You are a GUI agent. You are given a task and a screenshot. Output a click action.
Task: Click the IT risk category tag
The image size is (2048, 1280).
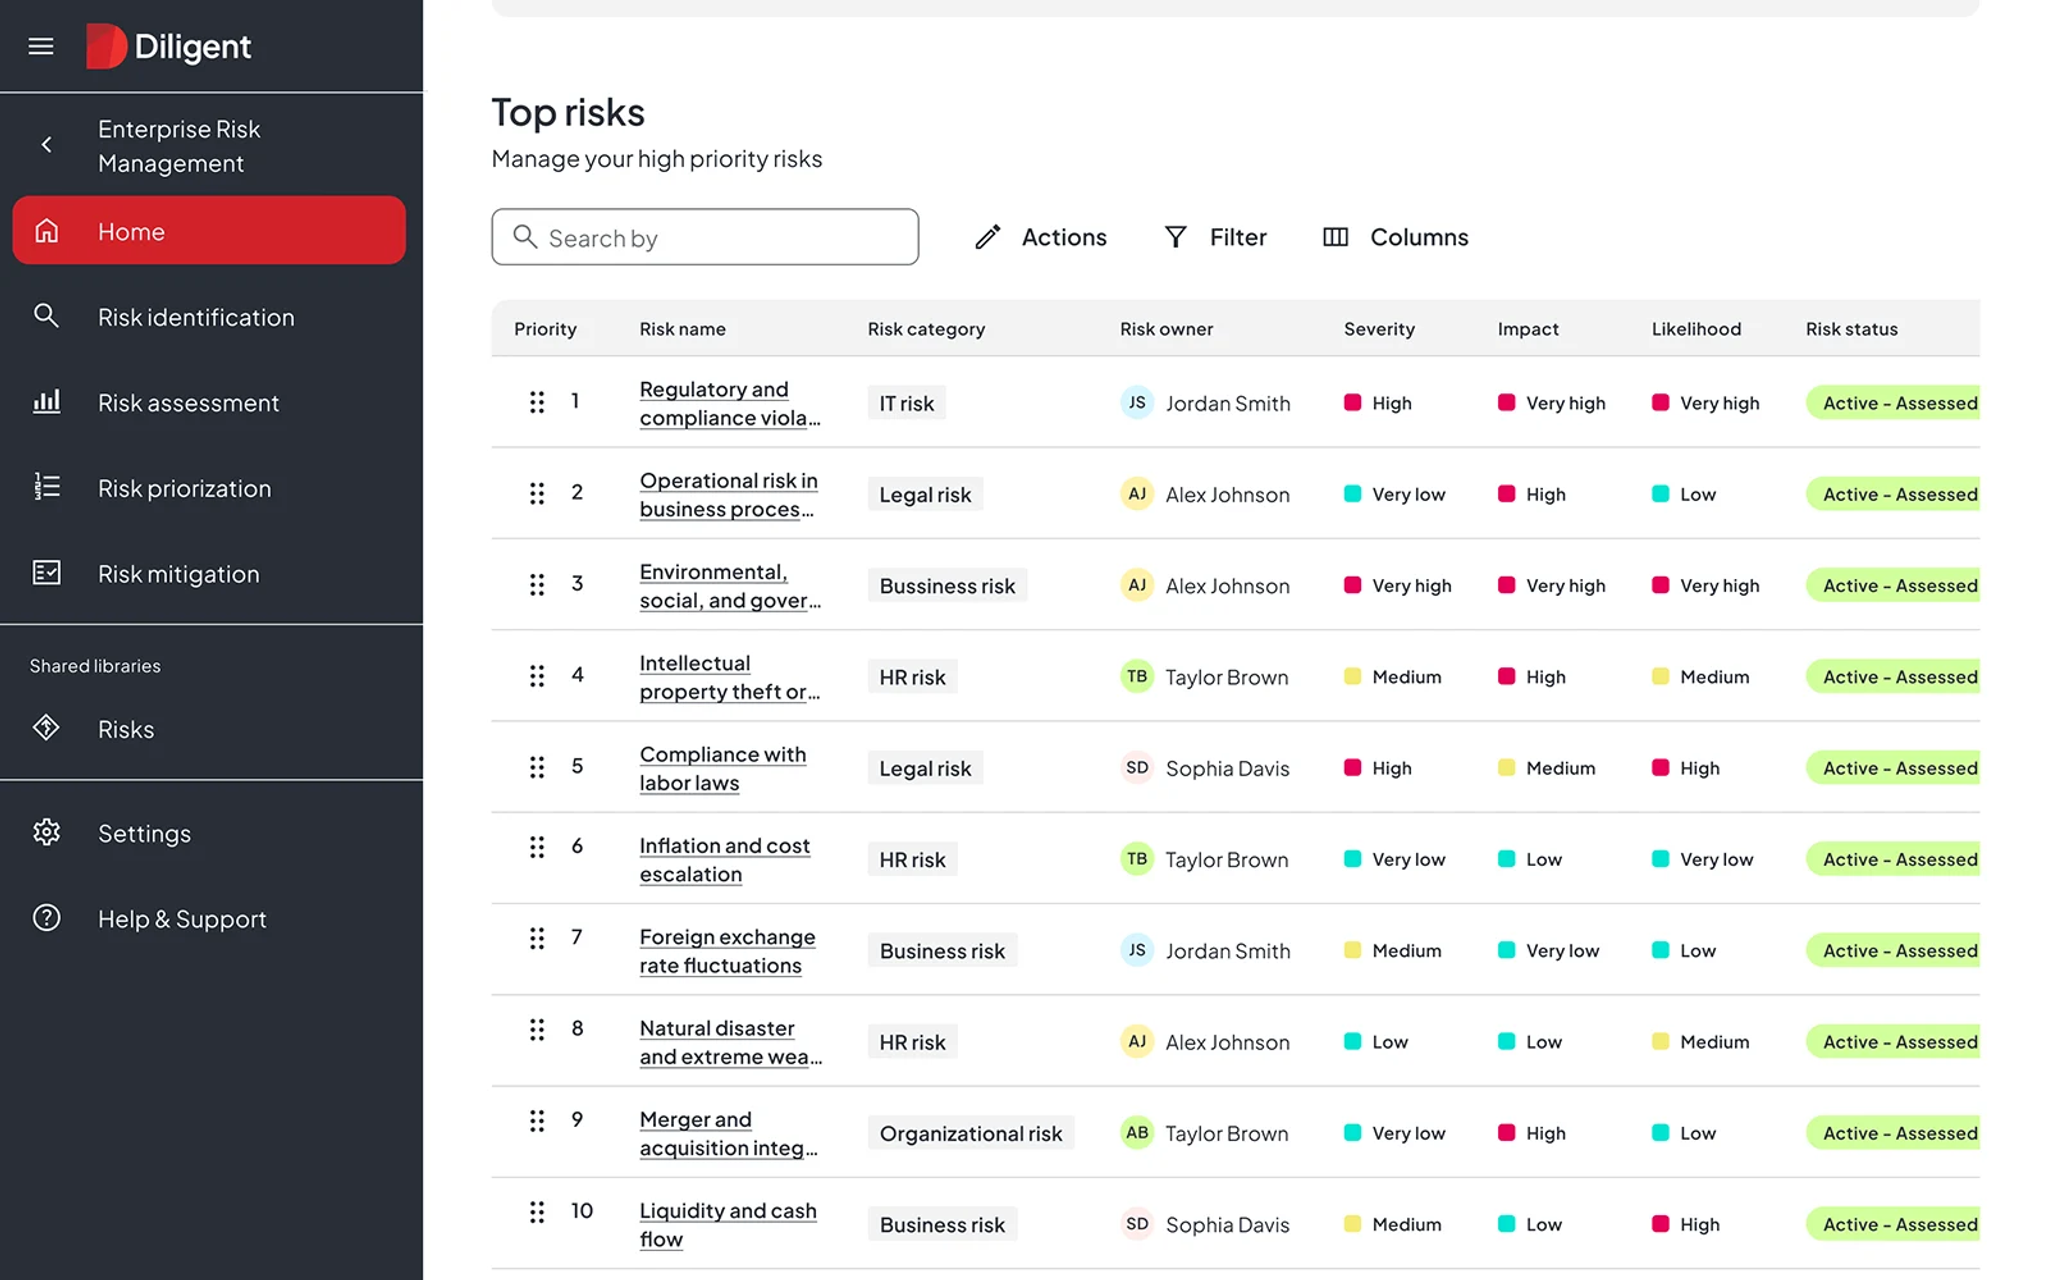point(907,403)
